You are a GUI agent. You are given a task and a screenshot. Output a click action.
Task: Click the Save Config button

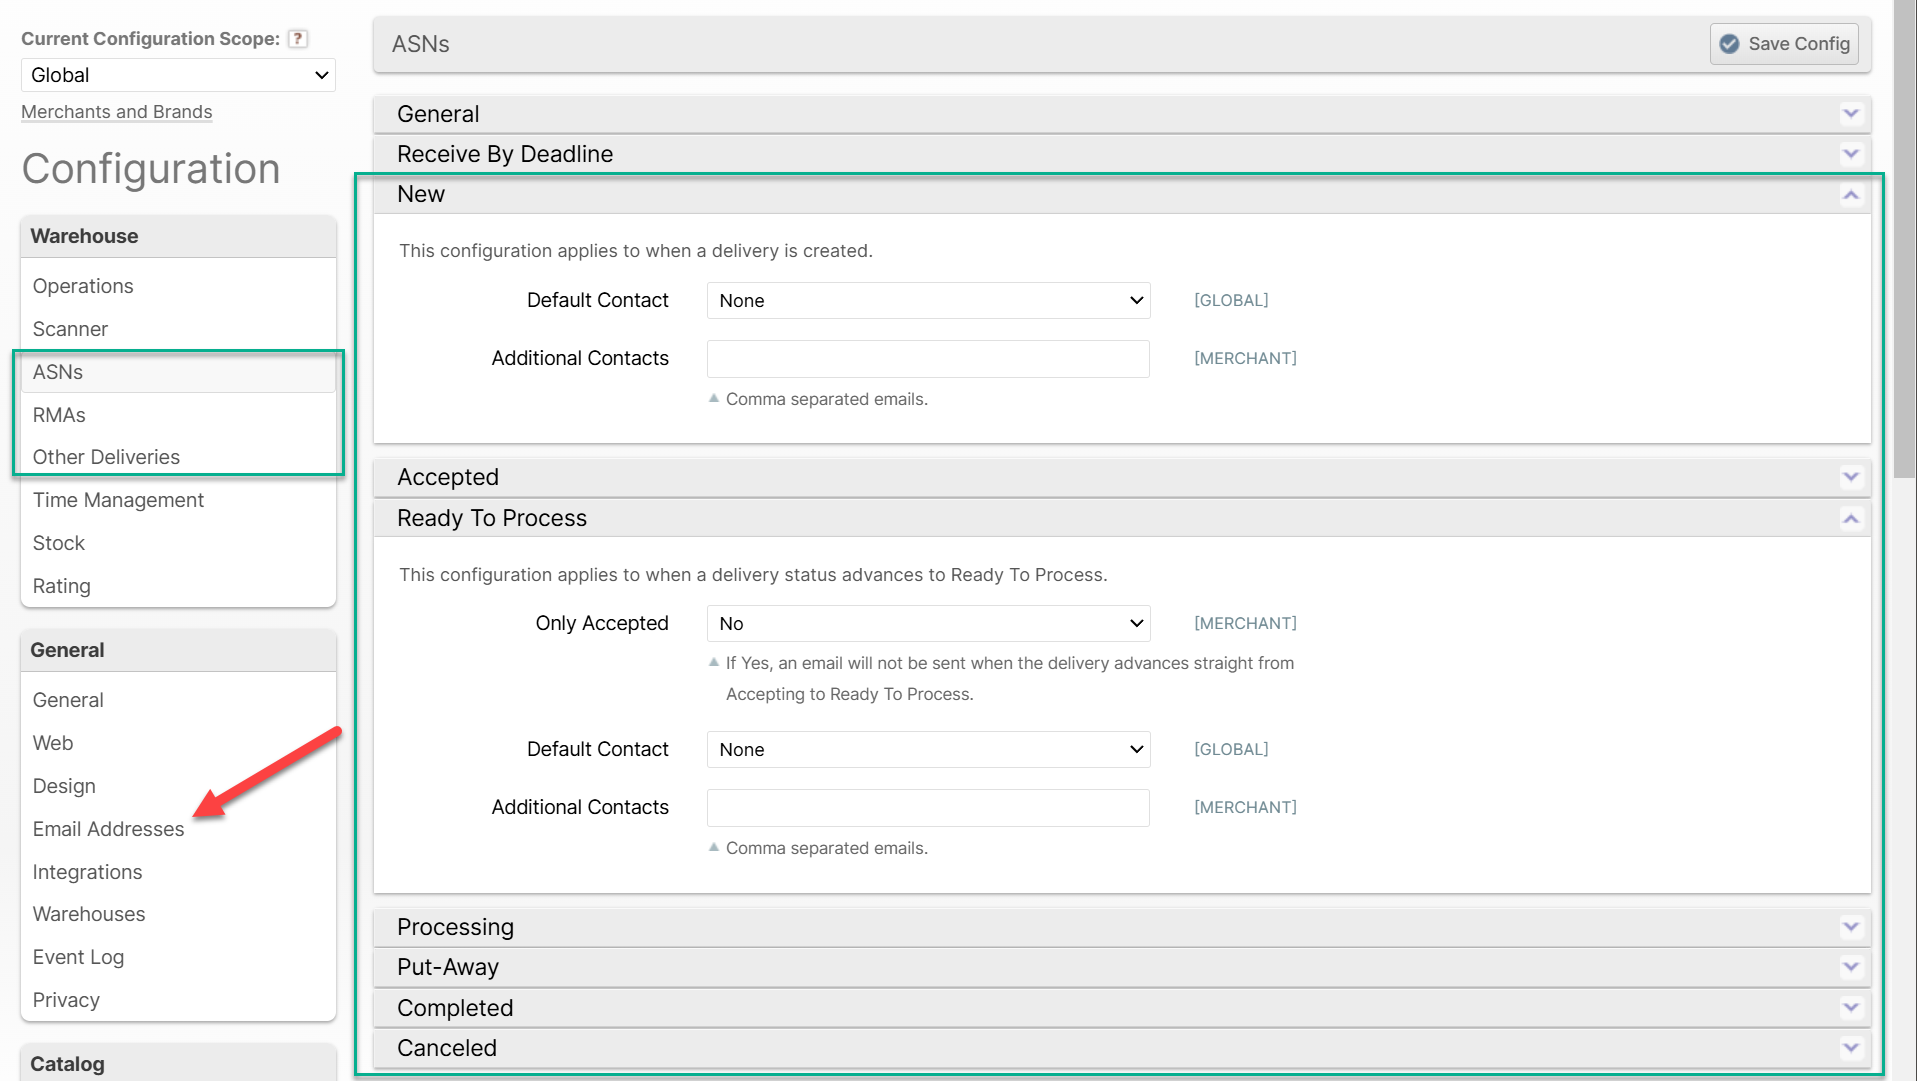pos(1784,44)
